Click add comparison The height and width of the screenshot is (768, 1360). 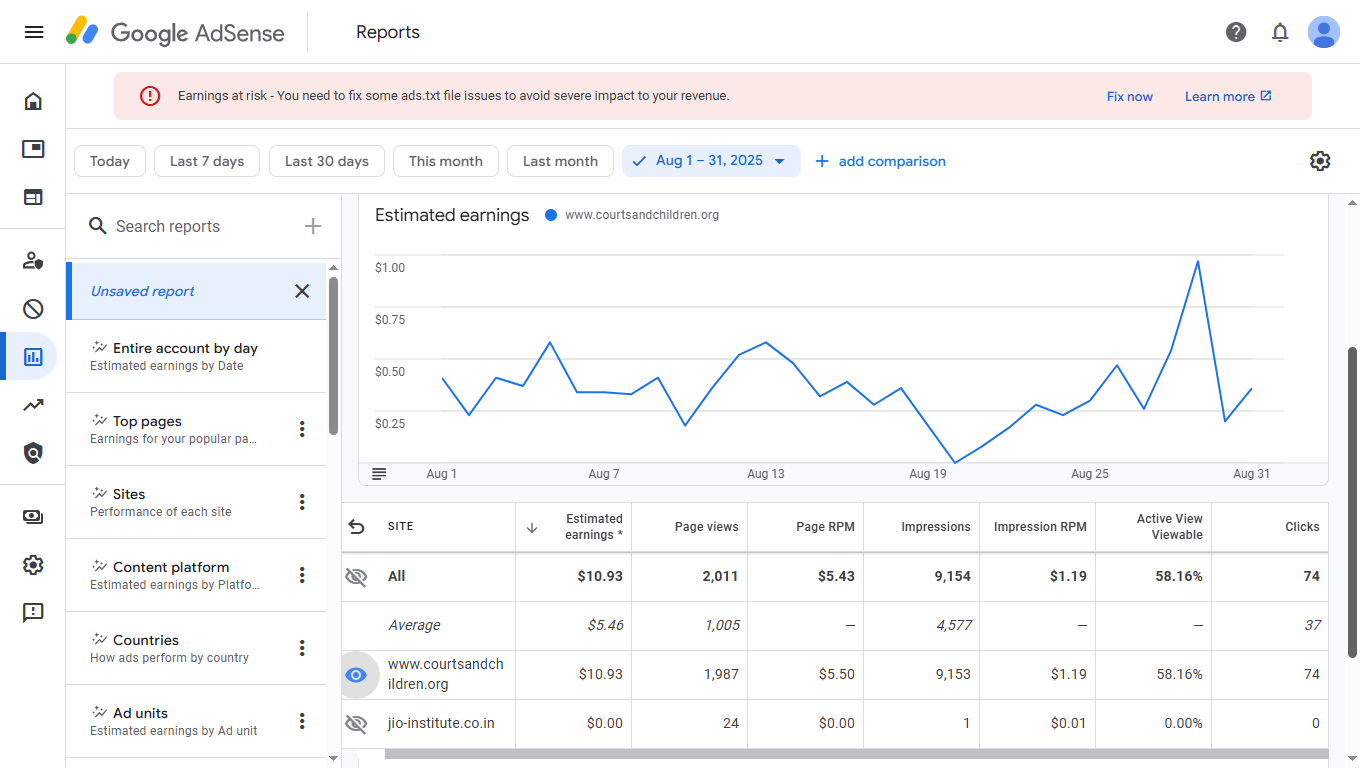(x=880, y=161)
